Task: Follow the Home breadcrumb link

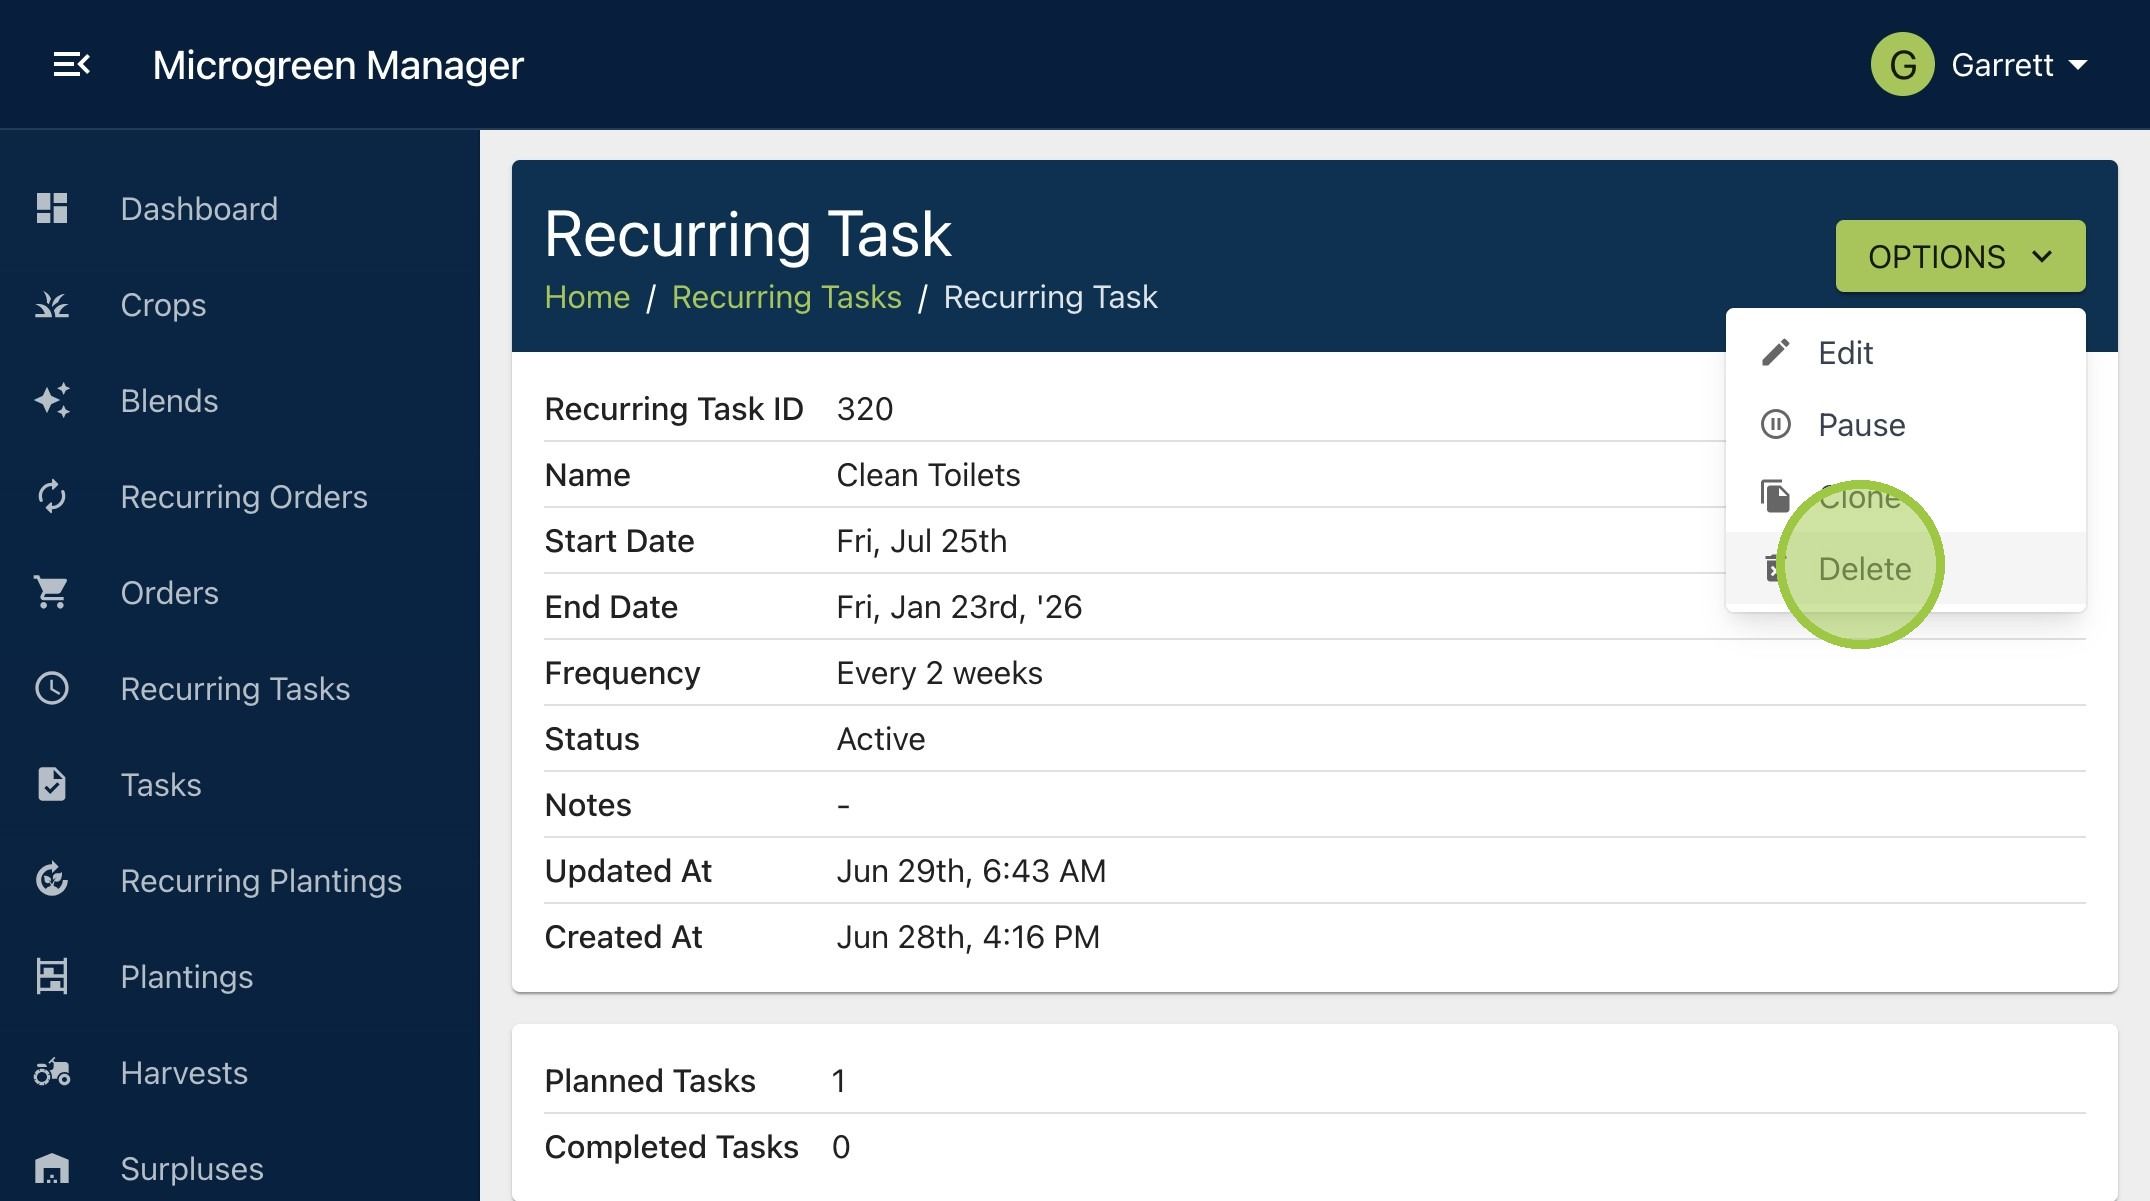Action: 587,297
